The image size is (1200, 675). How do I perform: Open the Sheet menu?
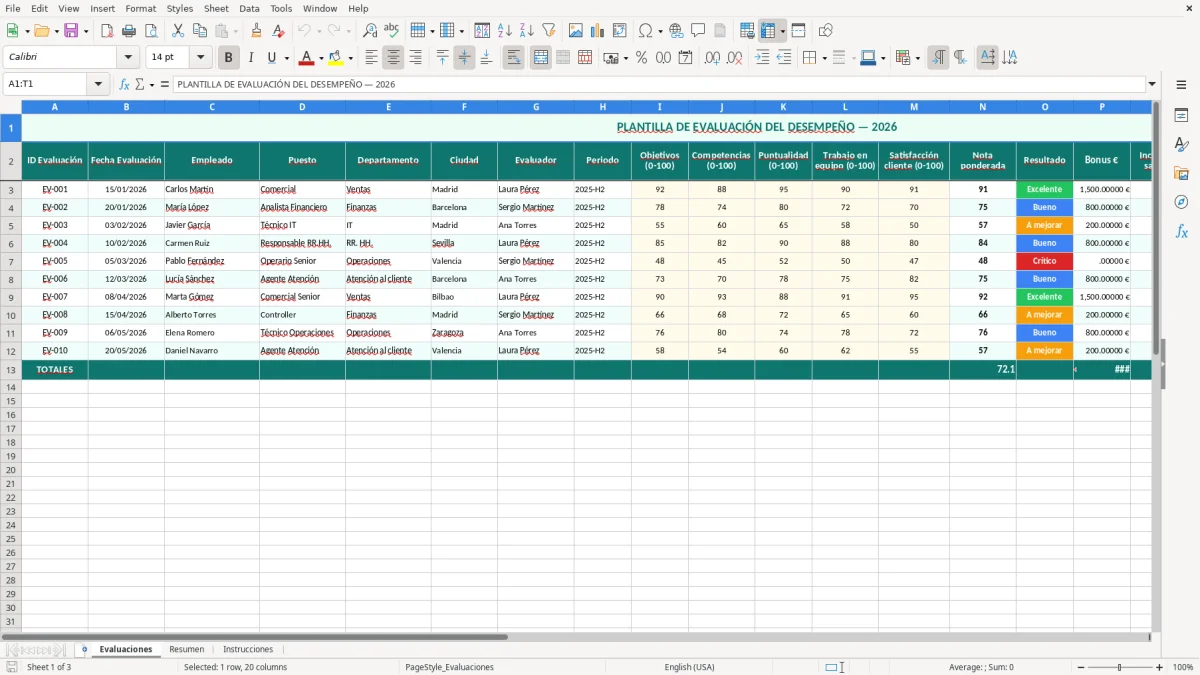(216, 8)
